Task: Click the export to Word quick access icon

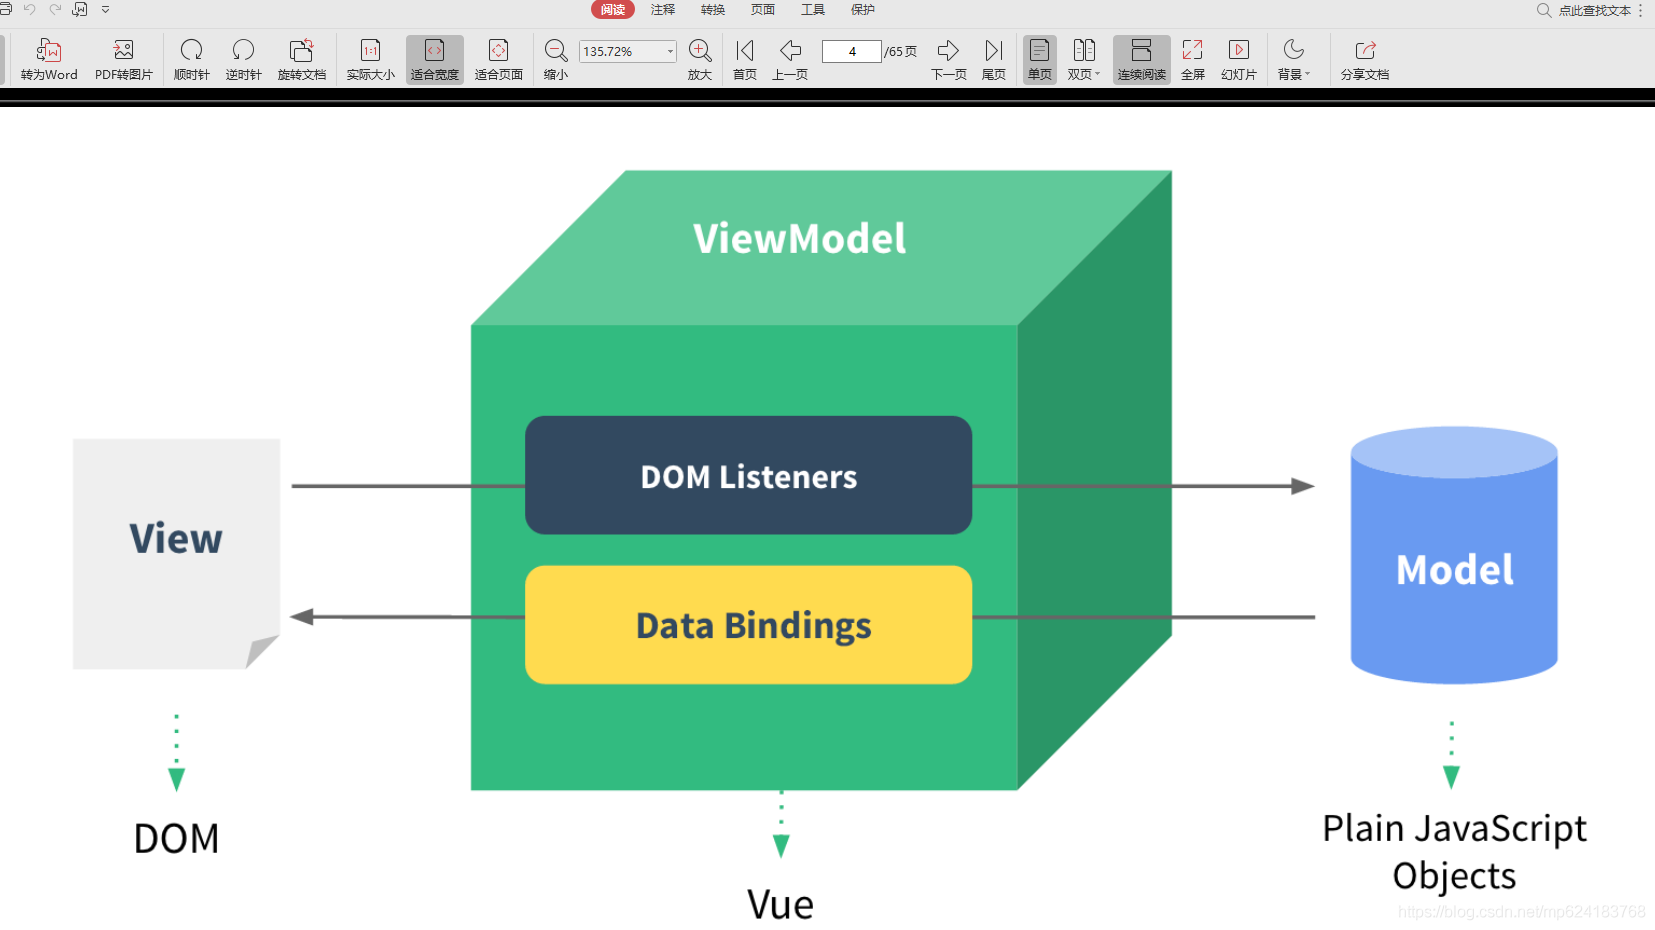Action: coord(80,9)
